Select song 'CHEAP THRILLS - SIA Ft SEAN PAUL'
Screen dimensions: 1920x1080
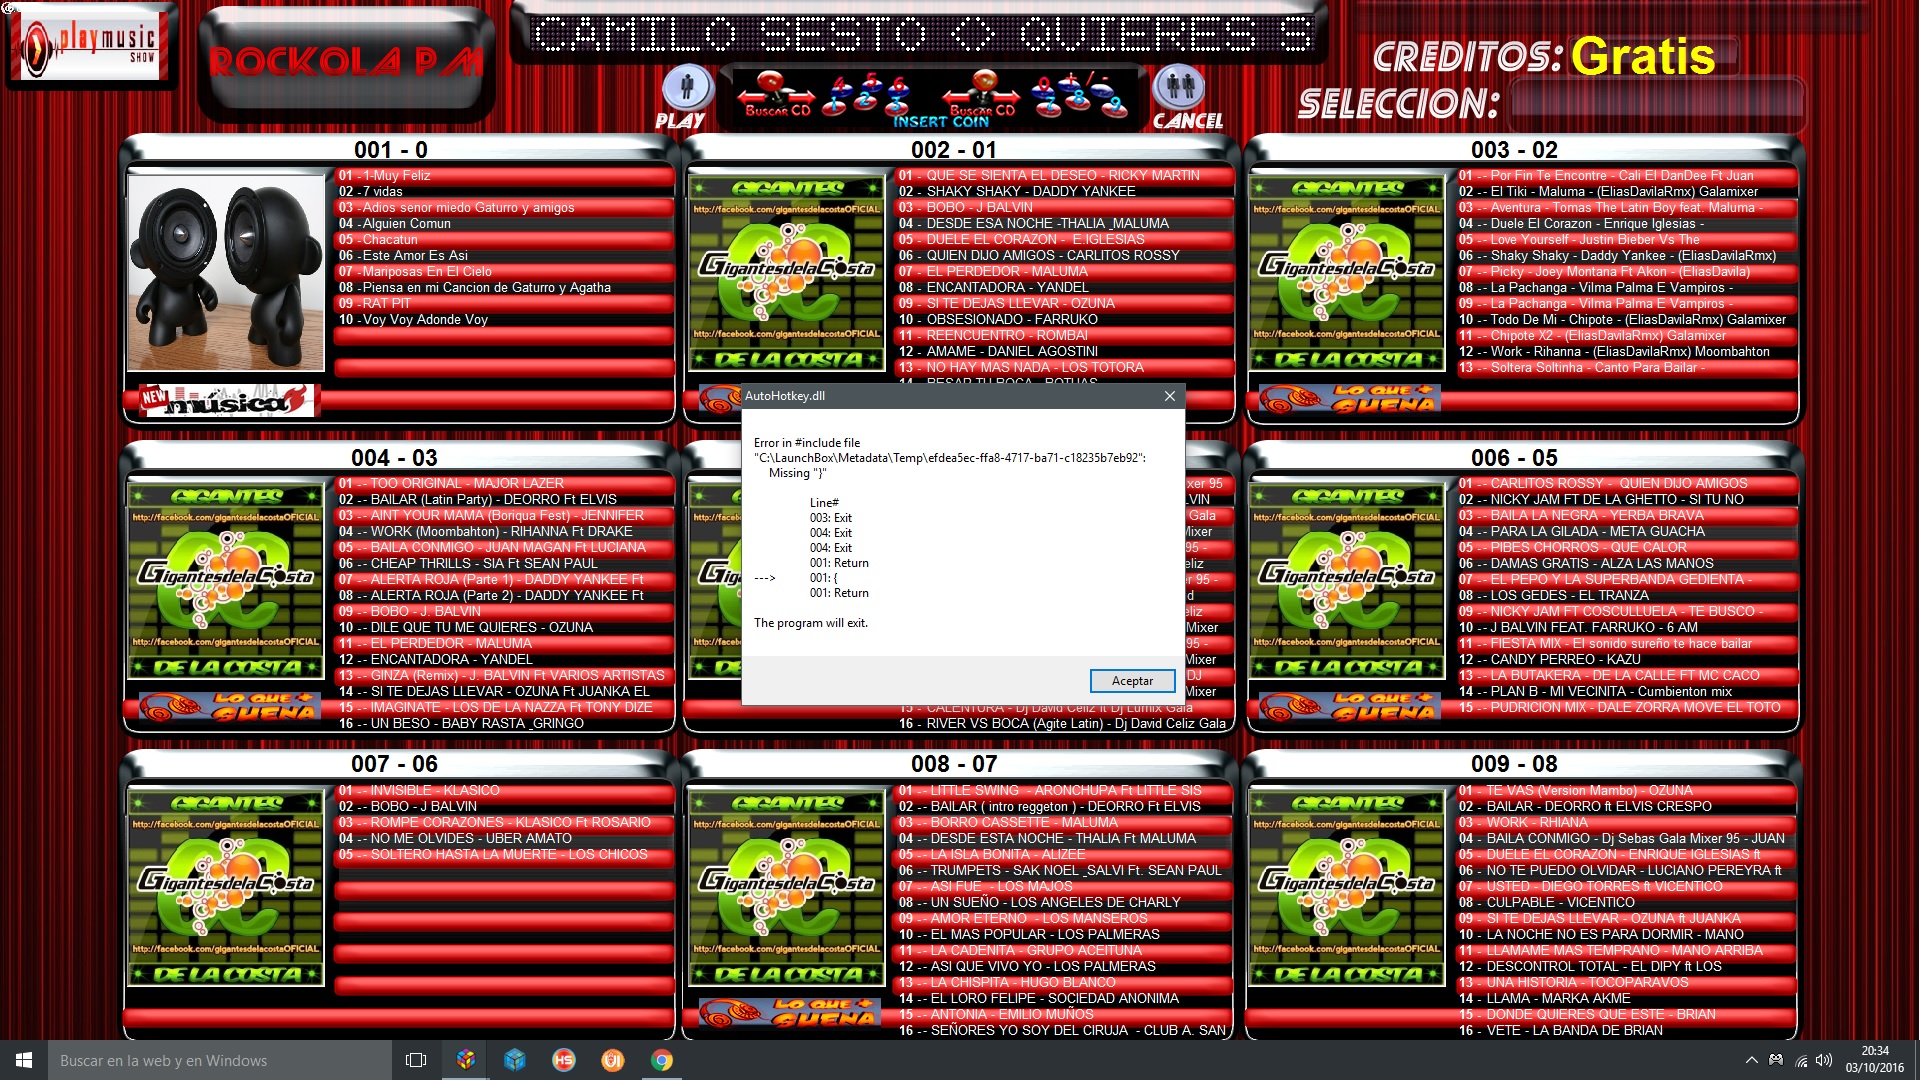point(504,563)
